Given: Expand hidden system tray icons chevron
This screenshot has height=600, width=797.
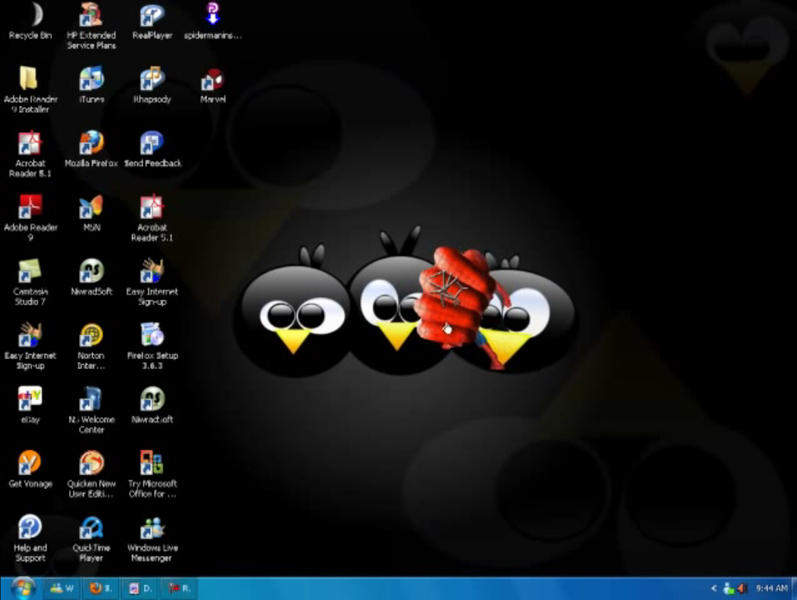Looking at the screenshot, I should coord(714,588).
